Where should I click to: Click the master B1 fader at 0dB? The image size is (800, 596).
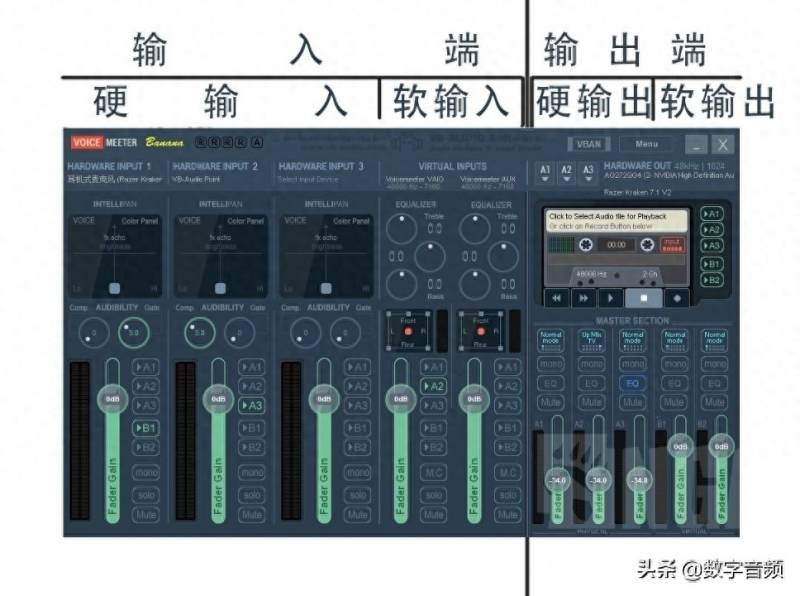click(x=681, y=446)
